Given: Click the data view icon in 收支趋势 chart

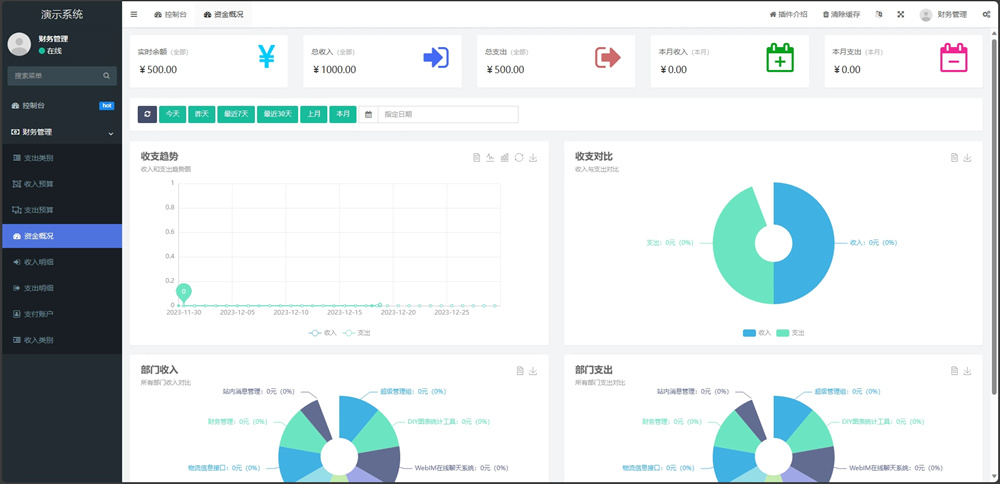Looking at the screenshot, I should tap(476, 158).
